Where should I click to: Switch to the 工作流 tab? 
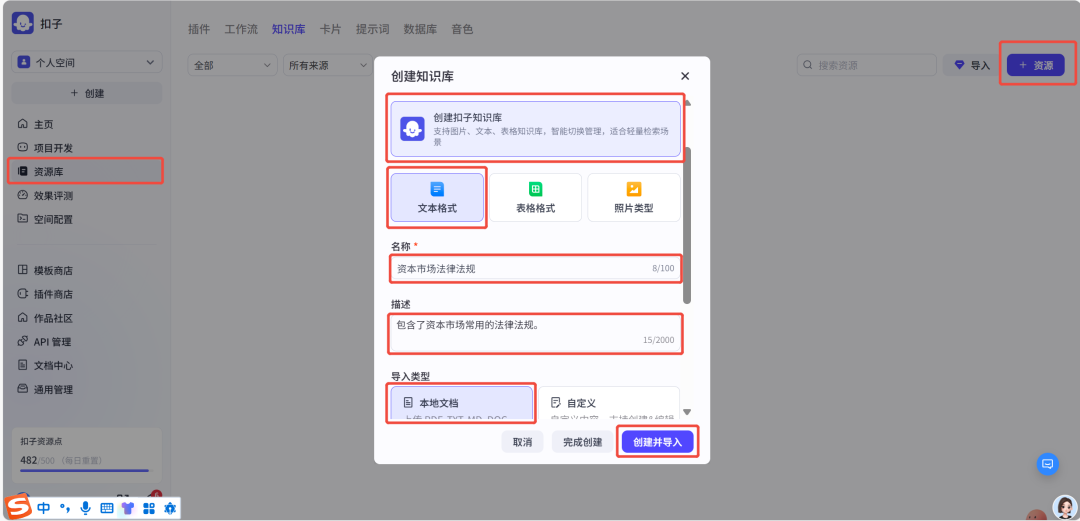(241, 29)
